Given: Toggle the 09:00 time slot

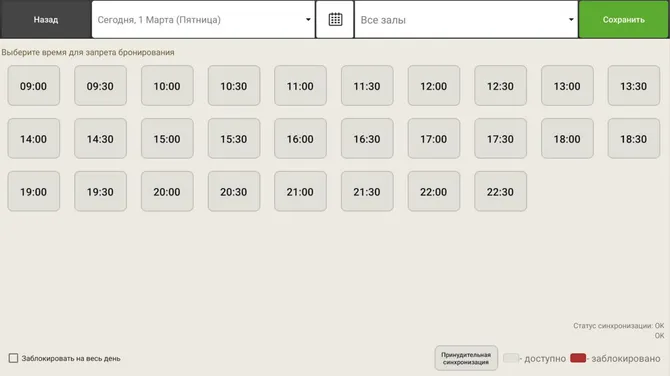Looking at the screenshot, I should point(34,86).
